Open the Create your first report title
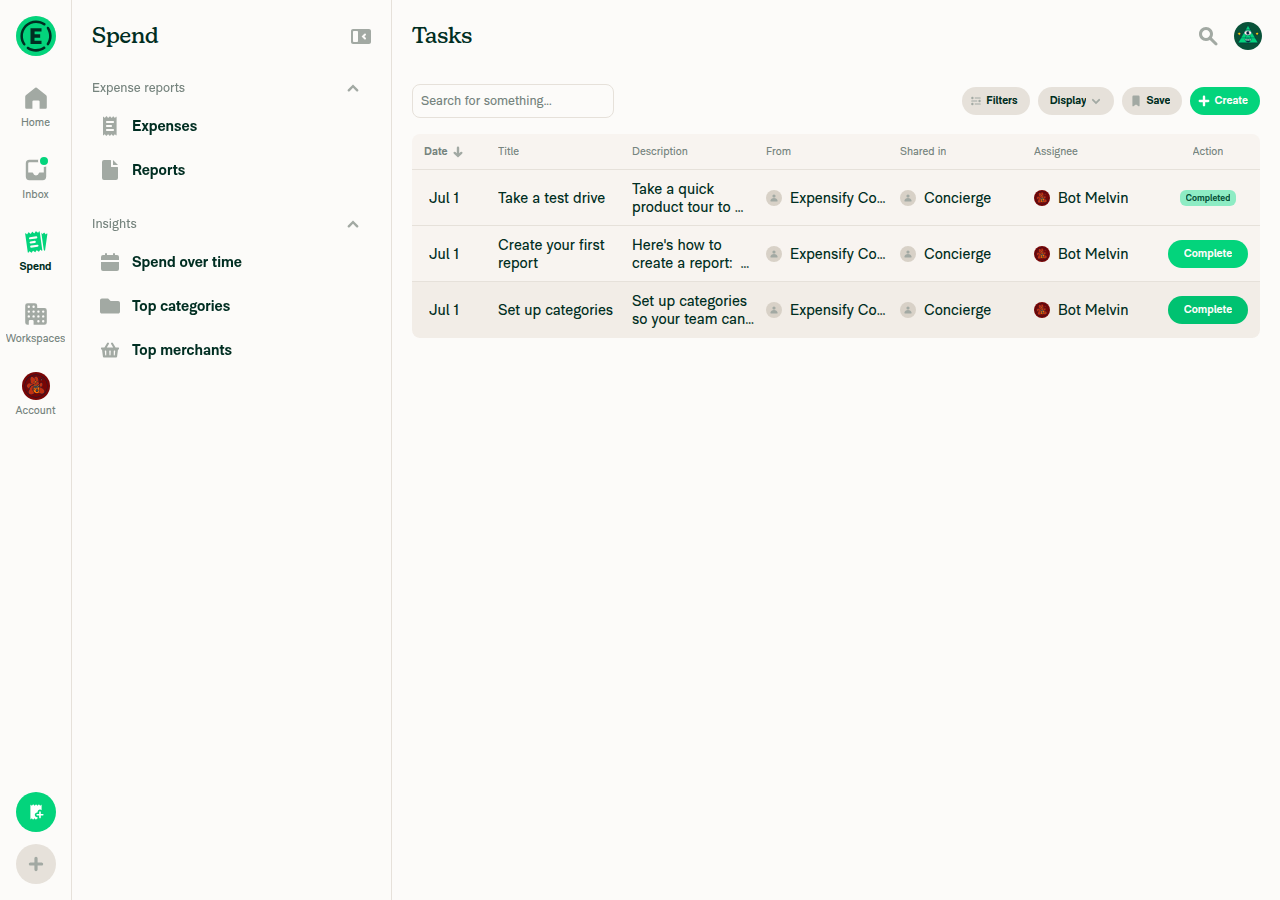The height and width of the screenshot is (900, 1280). pyautogui.click(x=551, y=254)
